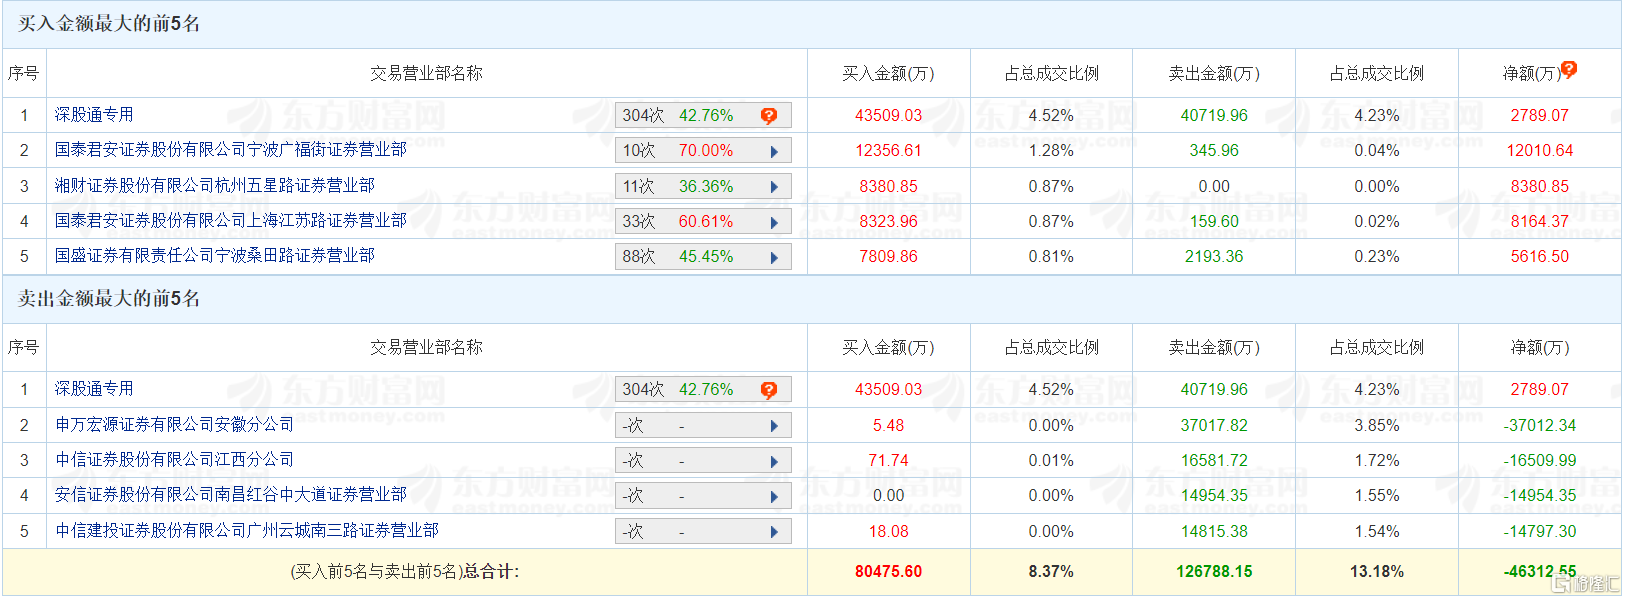Click 买入金额(万) header in sell table

click(888, 347)
